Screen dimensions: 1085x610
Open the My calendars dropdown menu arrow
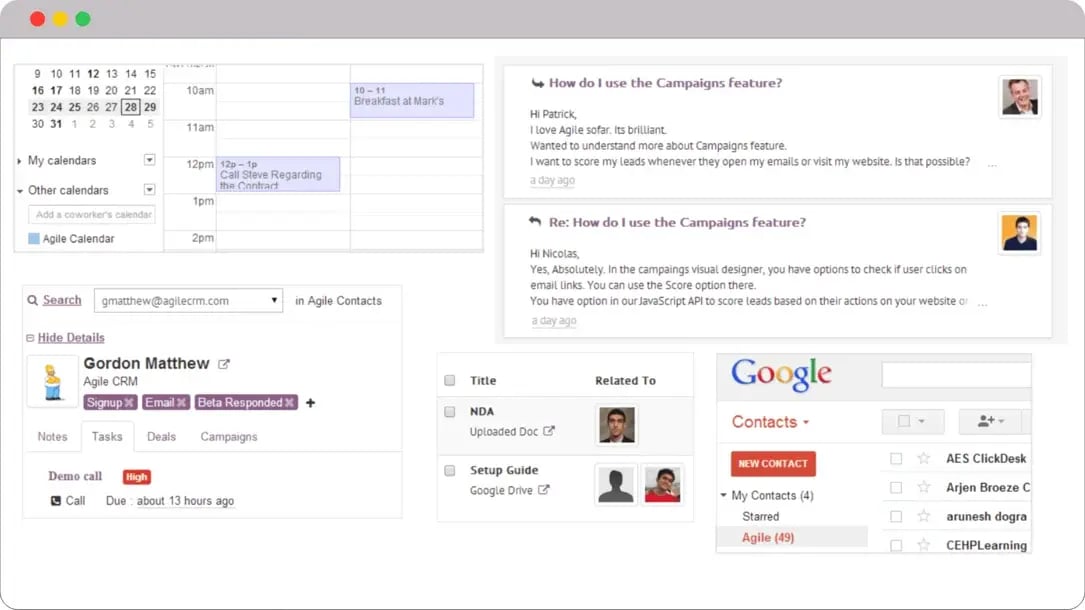149,160
